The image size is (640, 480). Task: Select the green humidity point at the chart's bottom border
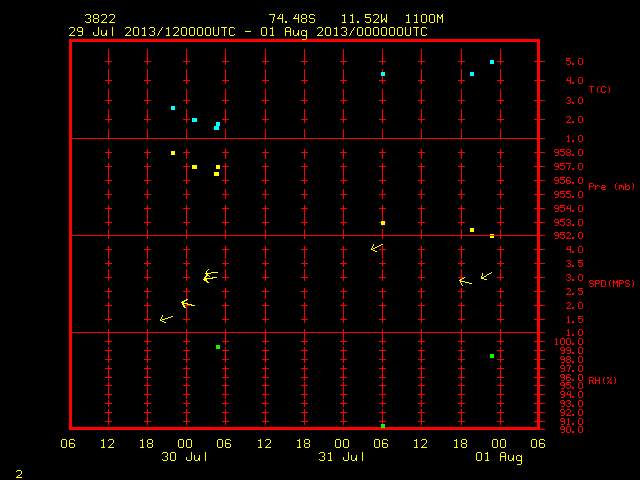point(383,426)
